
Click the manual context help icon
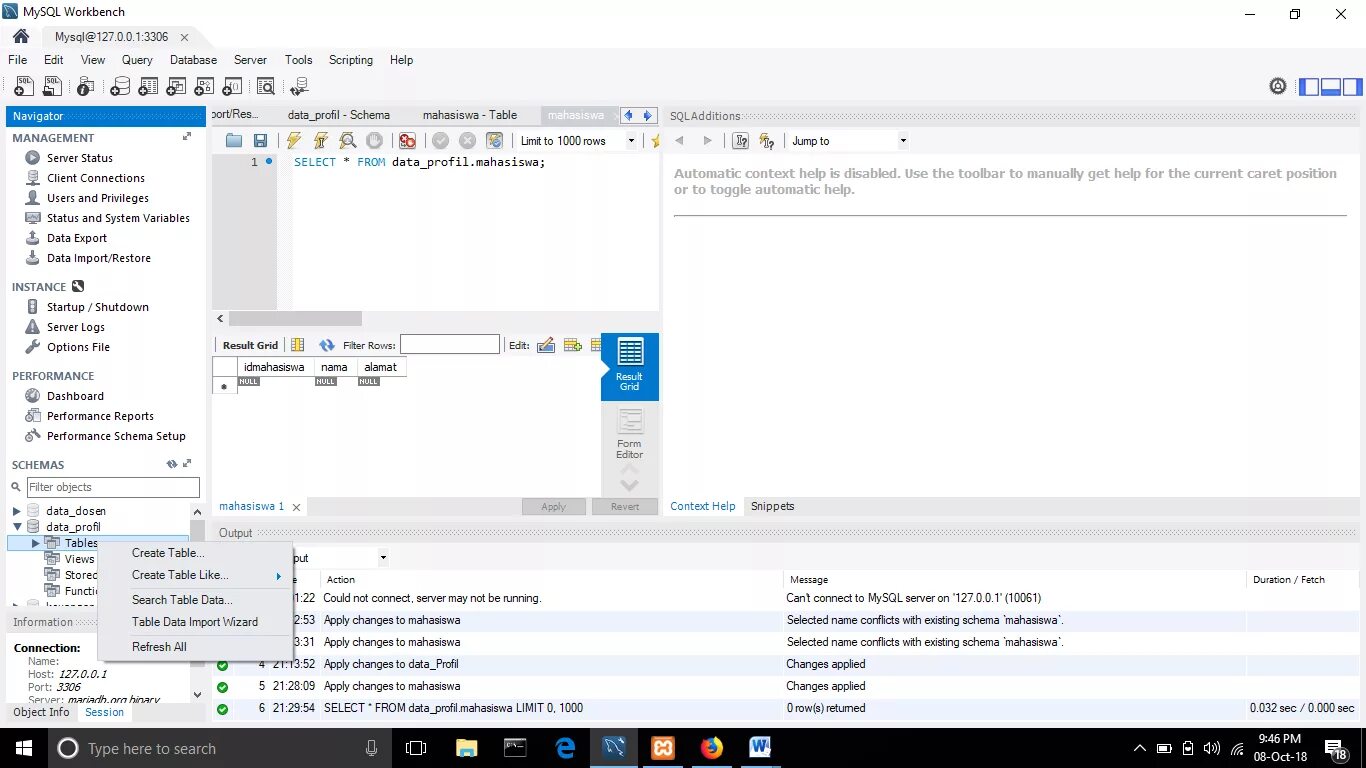pyautogui.click(x=741, y=141)
